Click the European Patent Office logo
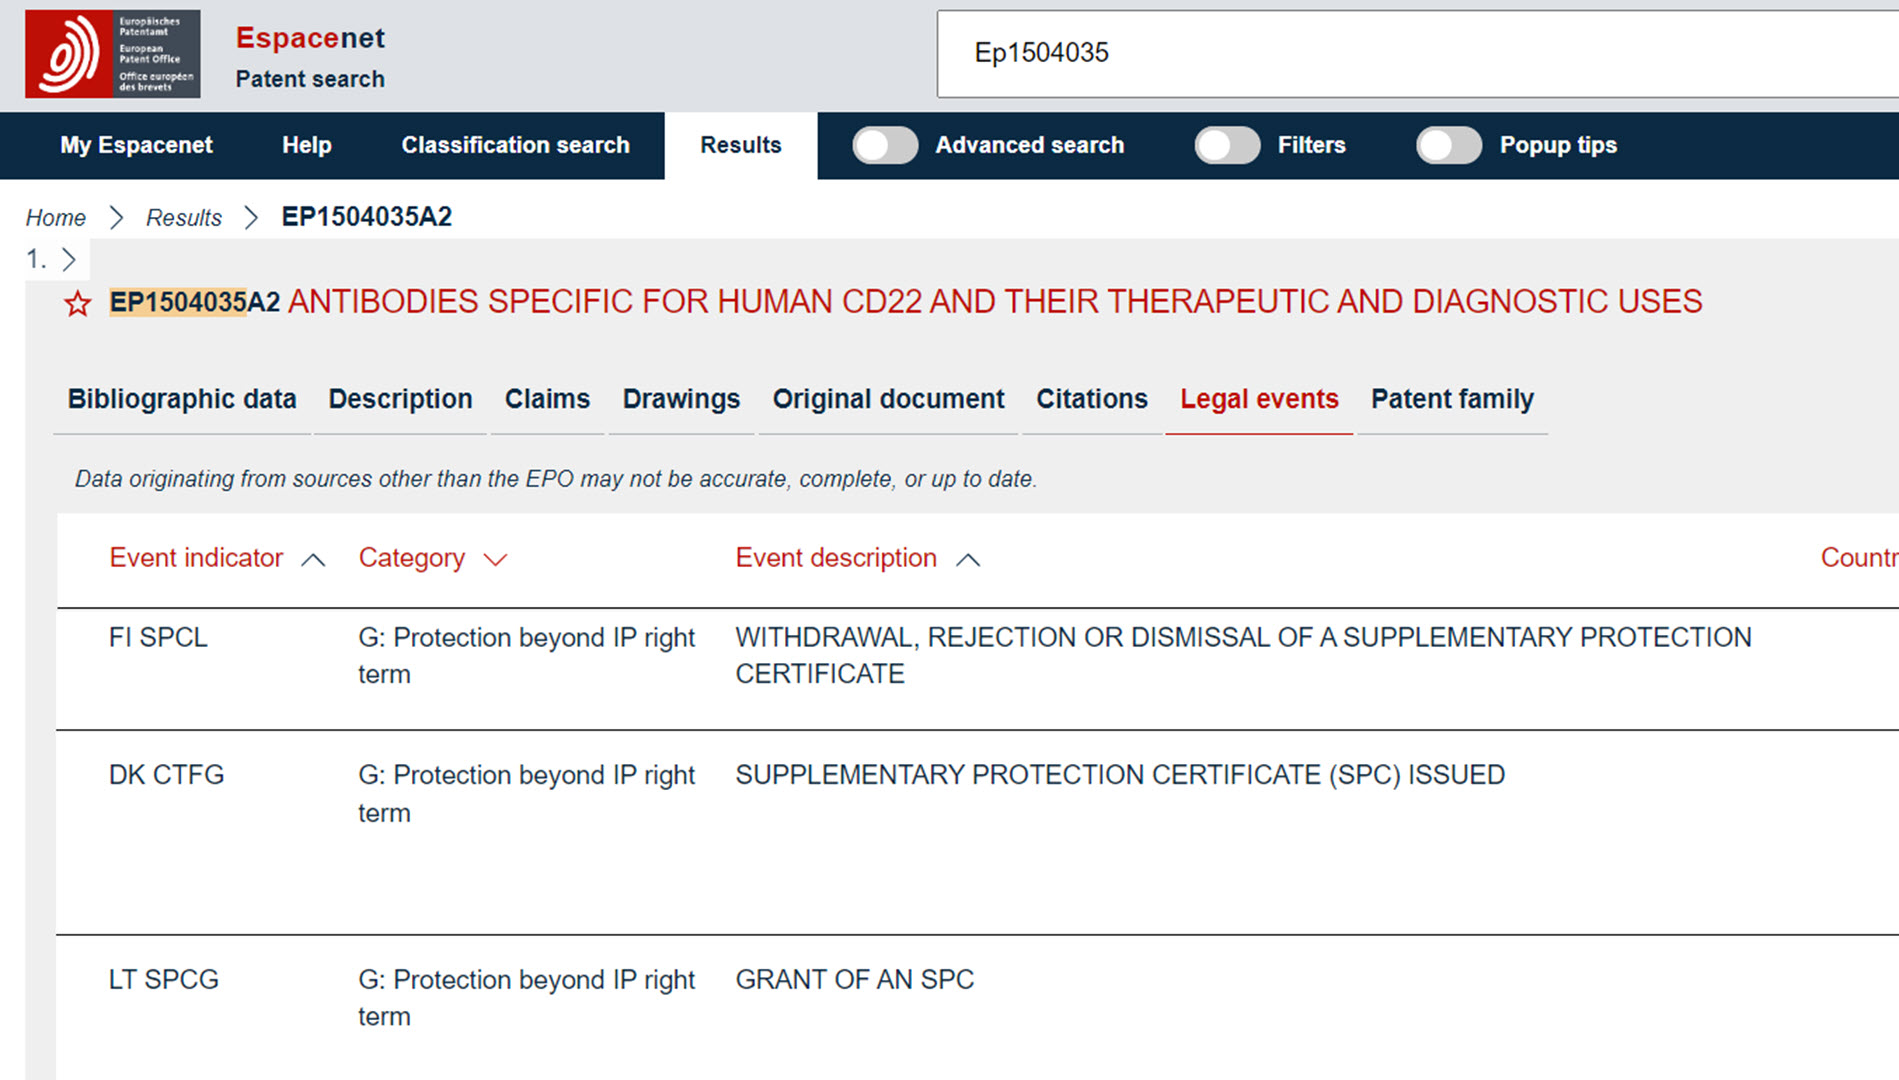 pos(112,54)
